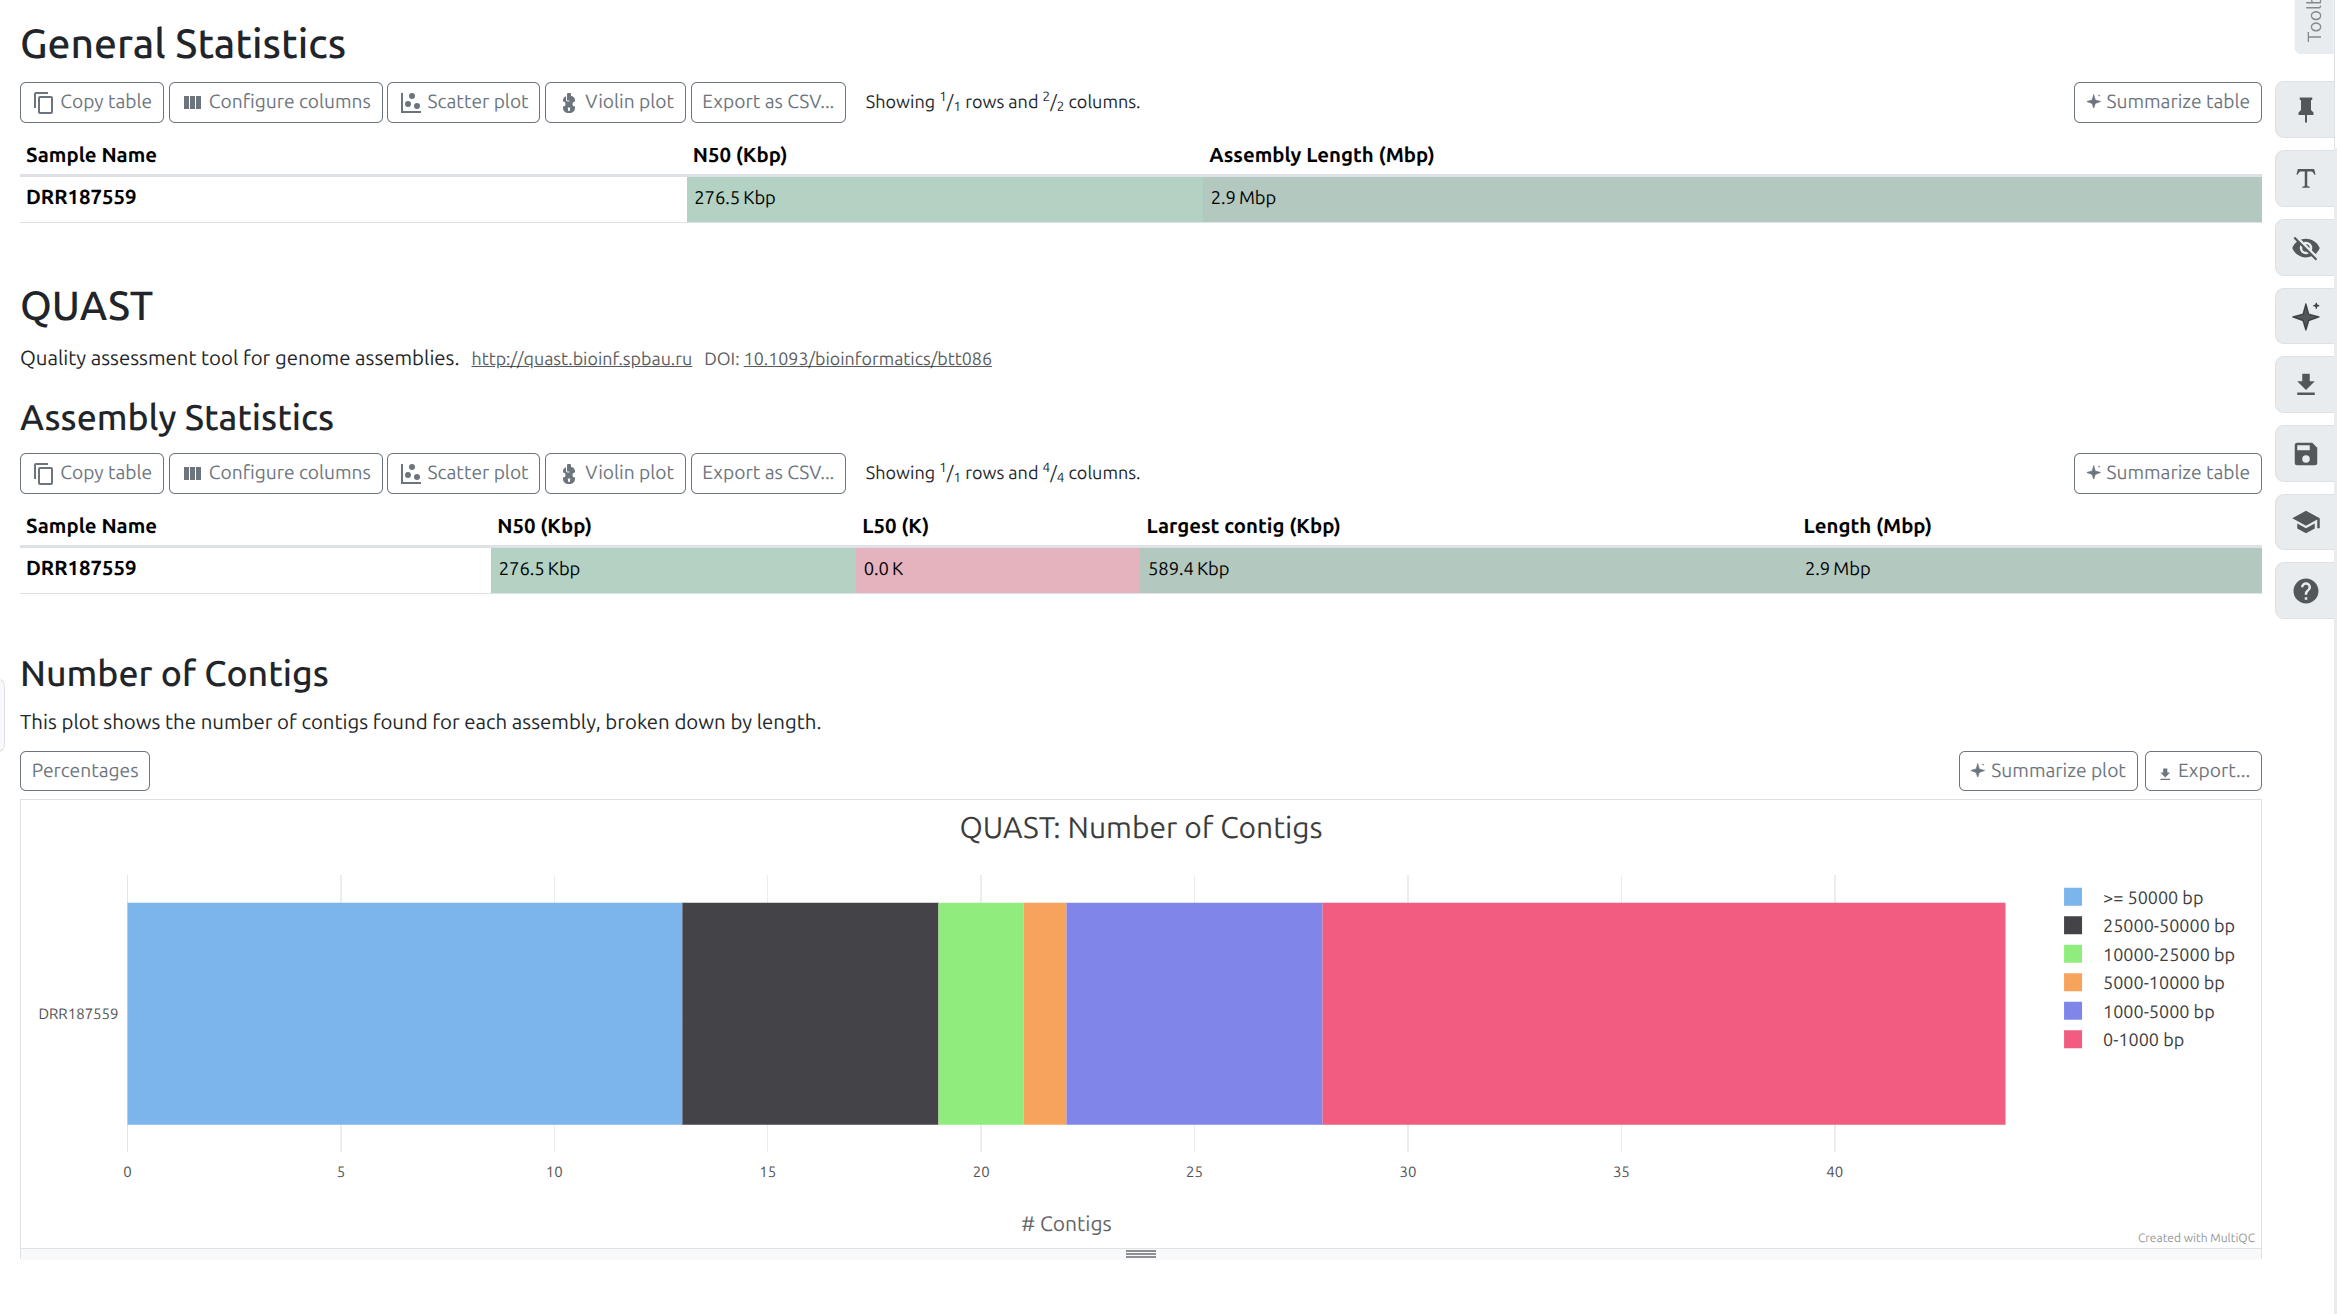Sort by N50 (Kbp) column in General Statistics
Viewport: 2337px width, 1314px height.
pyautogui.click(x=739, y=155)
